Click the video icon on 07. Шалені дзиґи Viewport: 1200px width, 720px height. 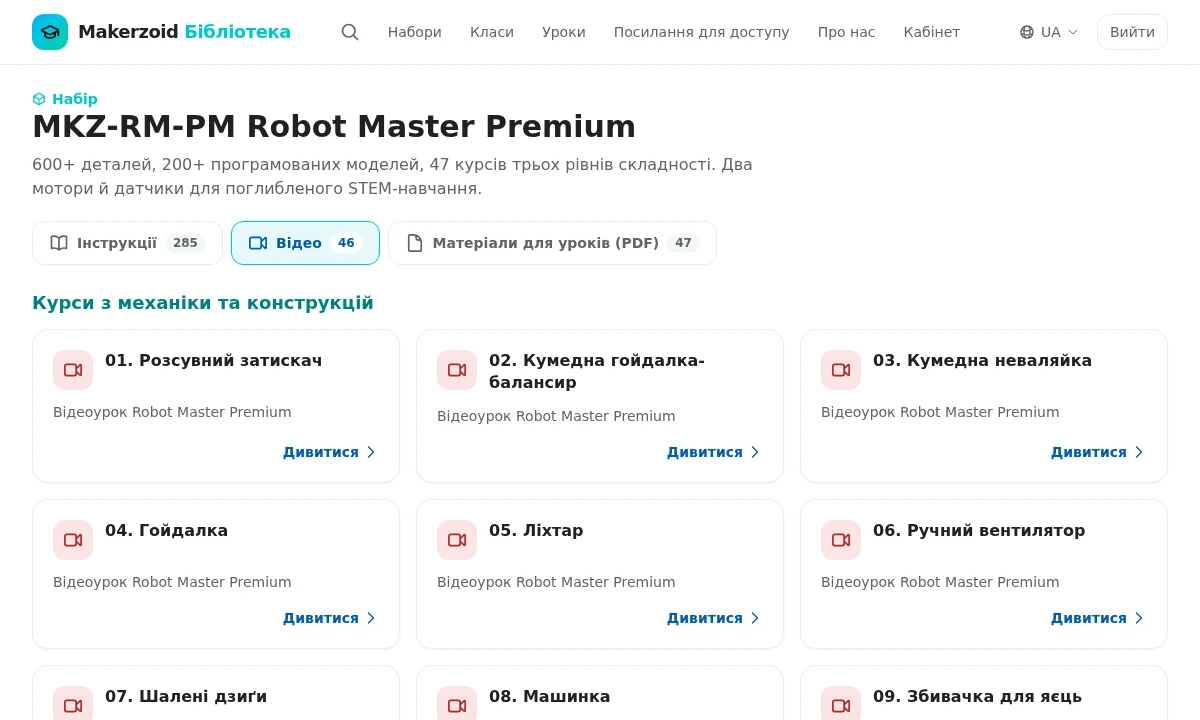[x=73, y=703]
